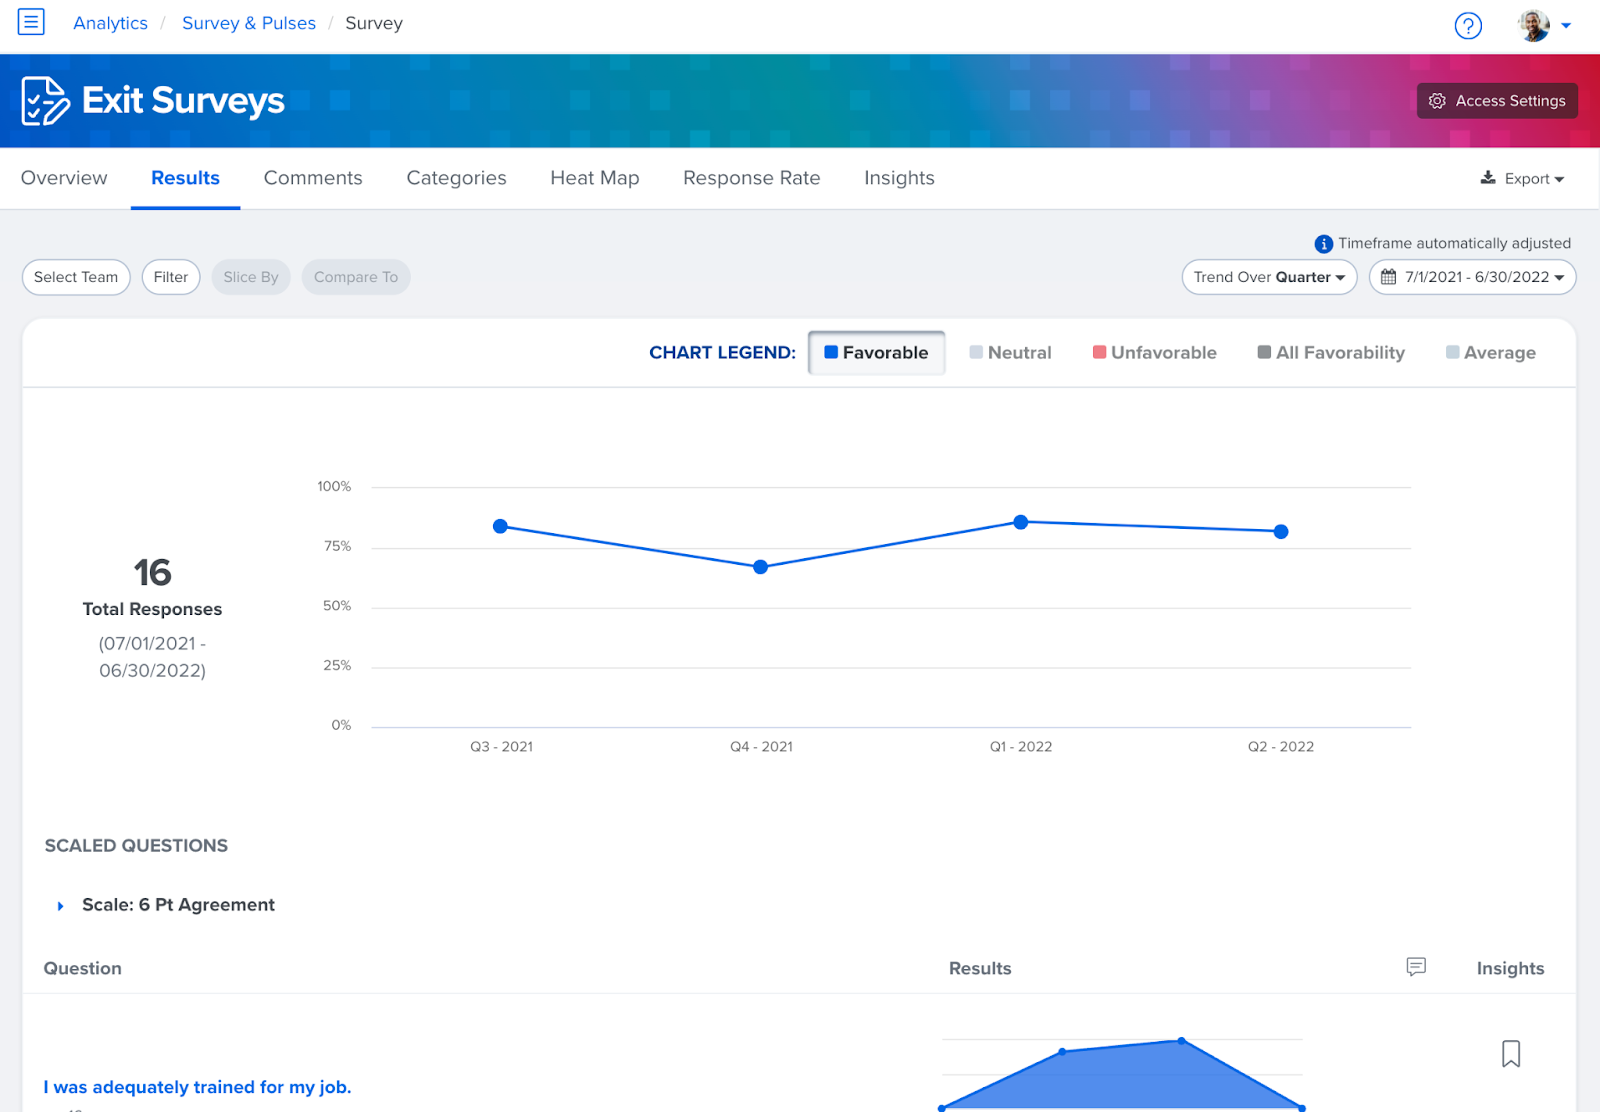1600x1112 pixels.
Task: Toggle the All Favorability legend series
Action: [x=1331, y=353]
